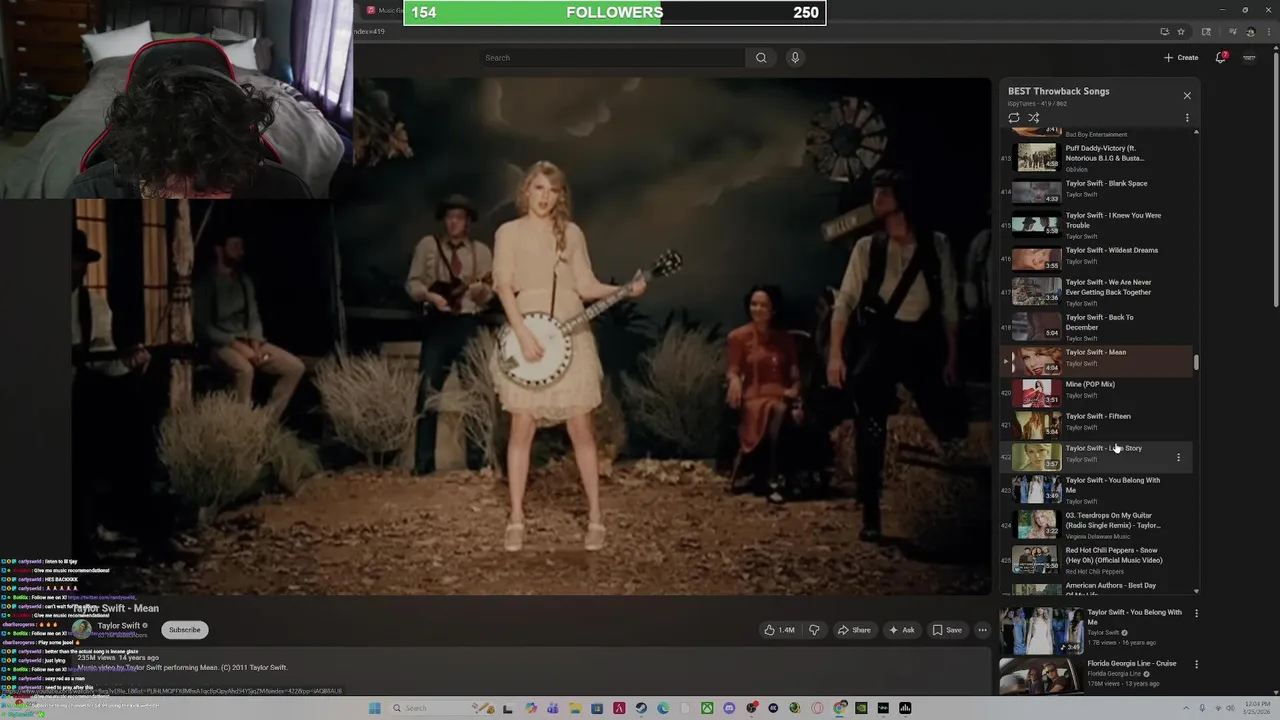Click Blank Space thumbnail in playlist
Image resolution: width=1280 pixels, height=720 pixels.
1036,190
